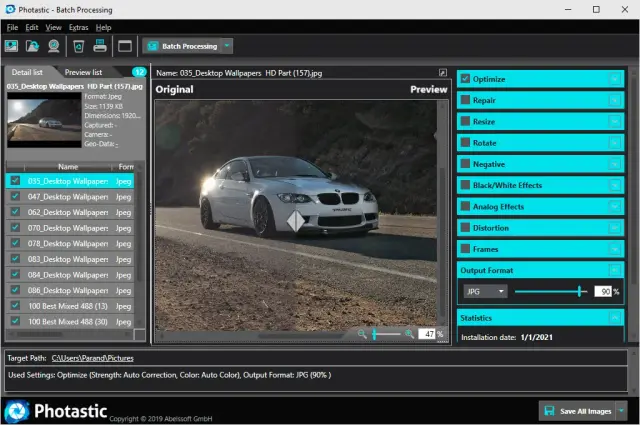Screen dimensions: 640x425
Task: Click the 12 image count badge
Action: 139,72
